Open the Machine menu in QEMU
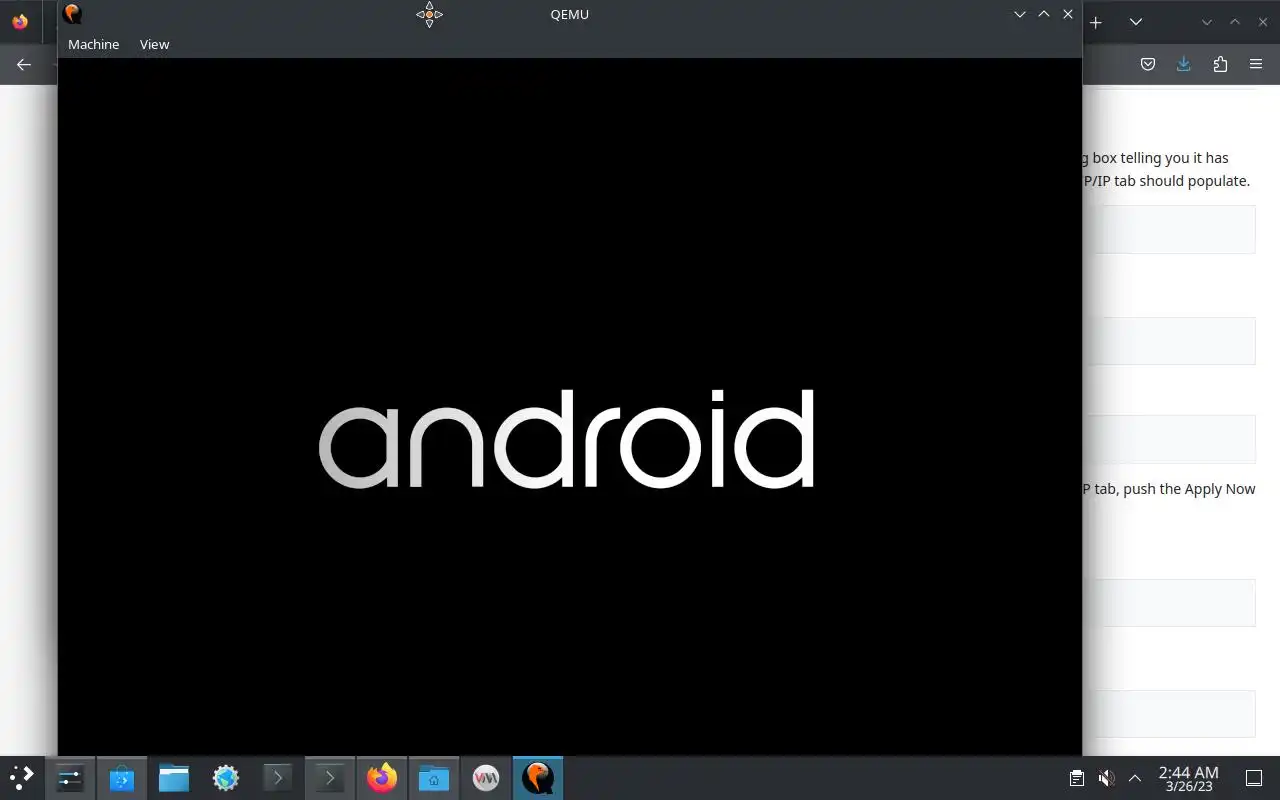1280x800 pixels. tap(93, 44)
